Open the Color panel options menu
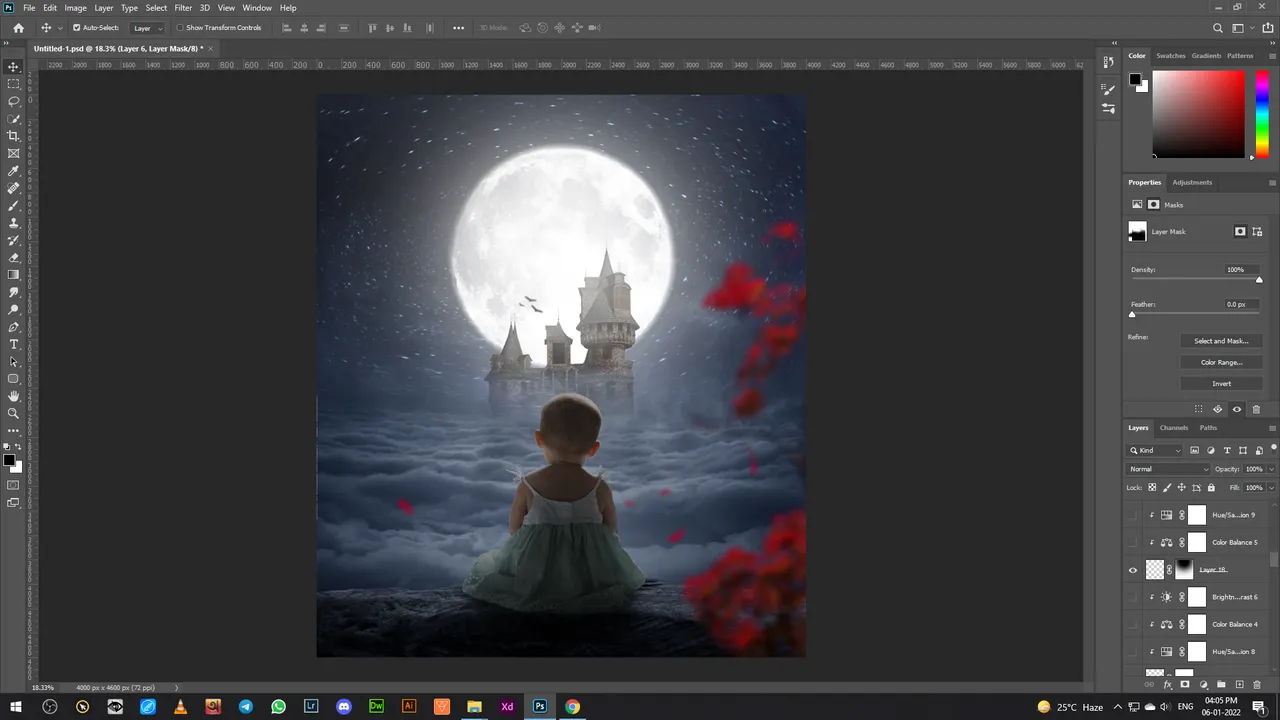 [x=1272, y=56]
